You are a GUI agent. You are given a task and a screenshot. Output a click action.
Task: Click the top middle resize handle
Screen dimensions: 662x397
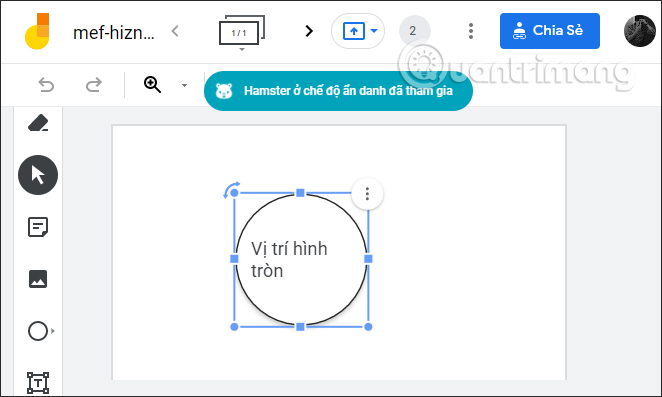coord(300,193)
